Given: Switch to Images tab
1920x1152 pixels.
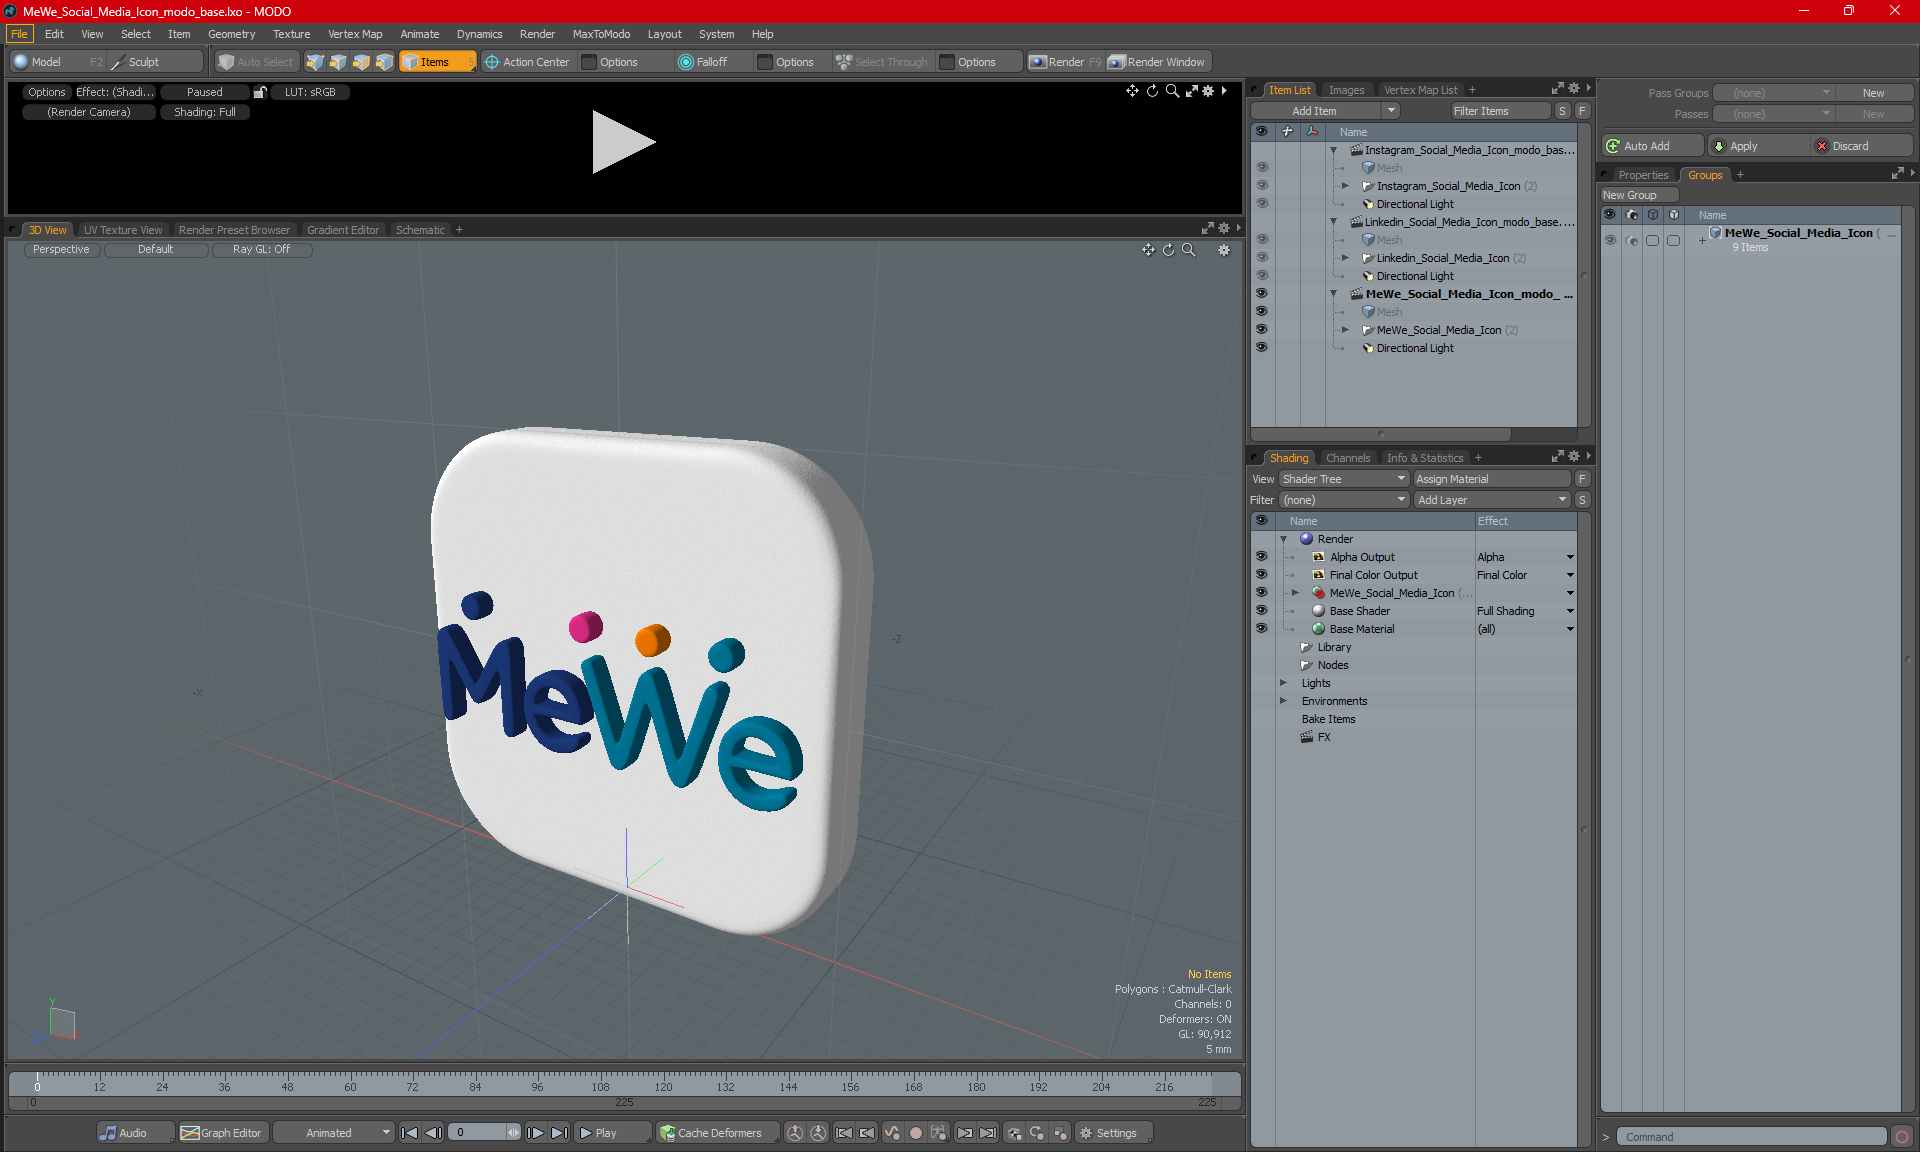Looking at the screenshot, I should point(1346,90).
